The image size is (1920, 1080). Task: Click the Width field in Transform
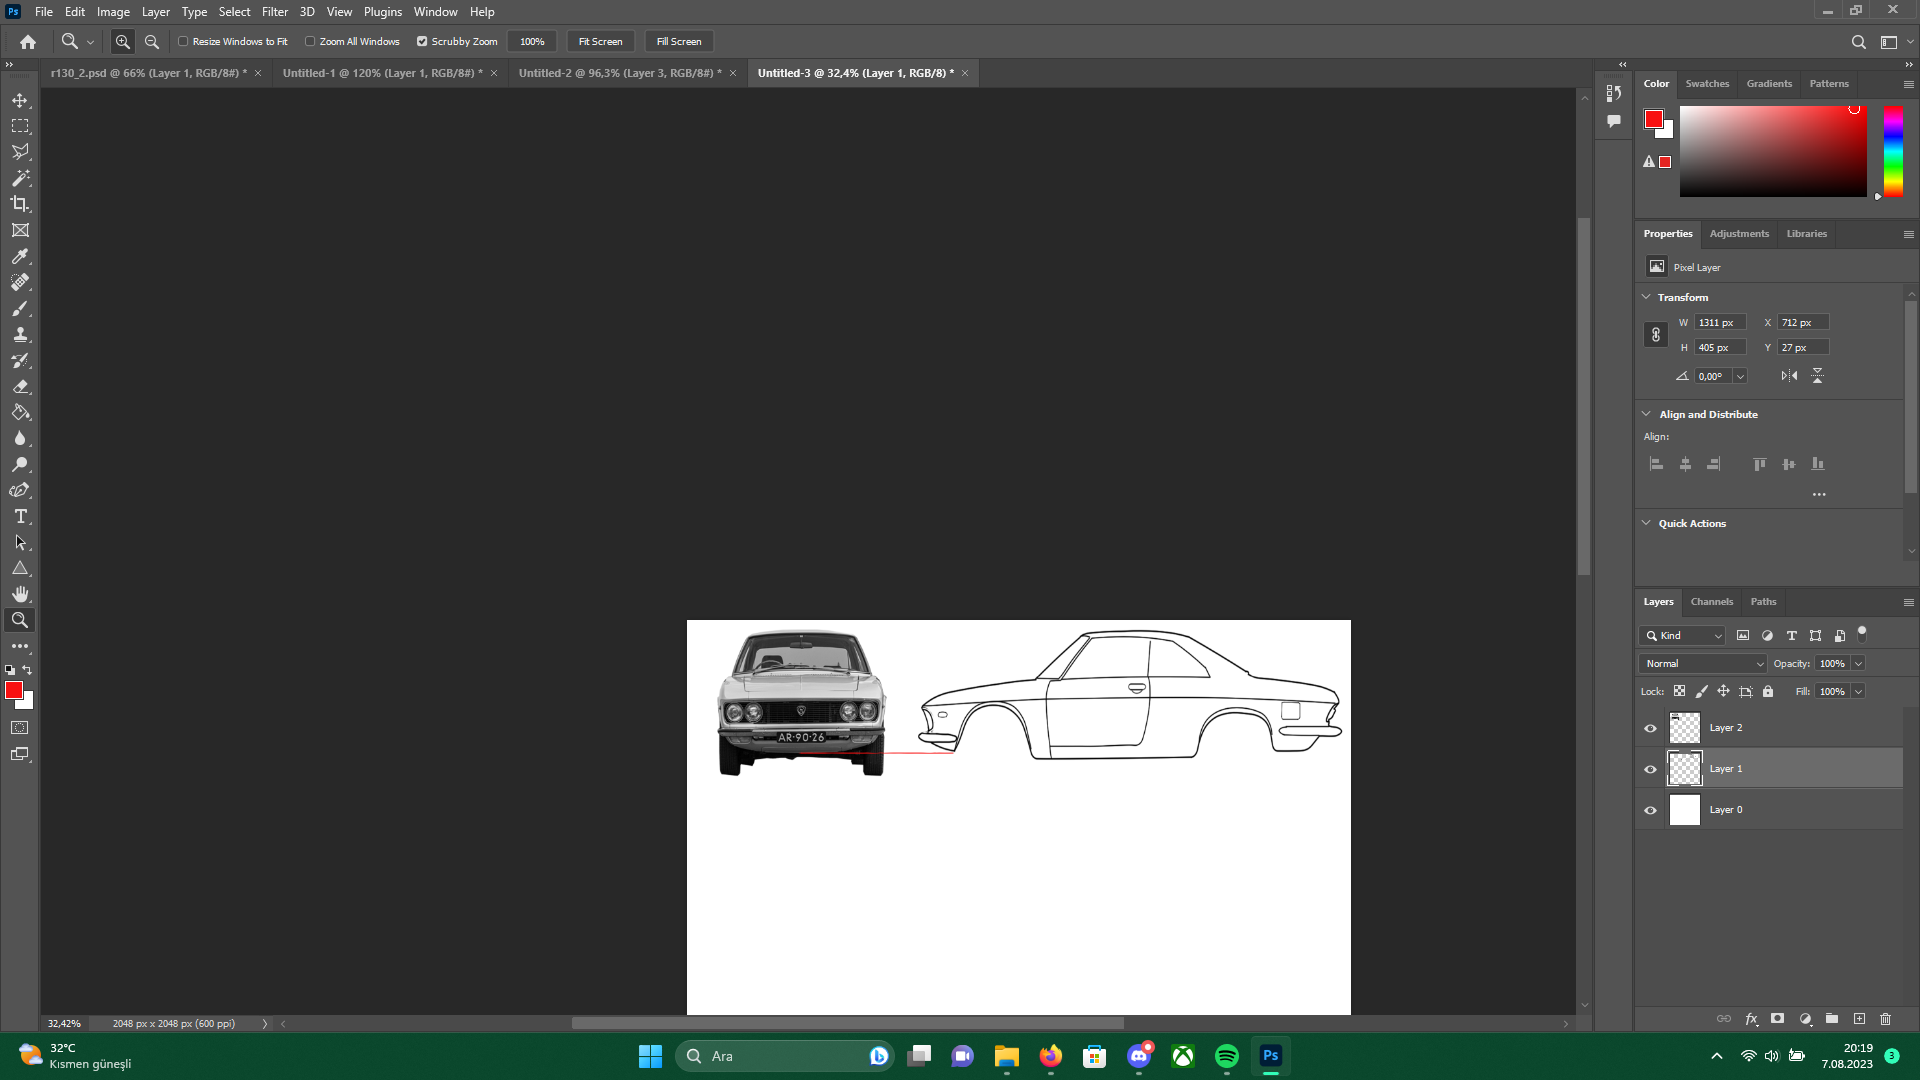pos(1719,322)
